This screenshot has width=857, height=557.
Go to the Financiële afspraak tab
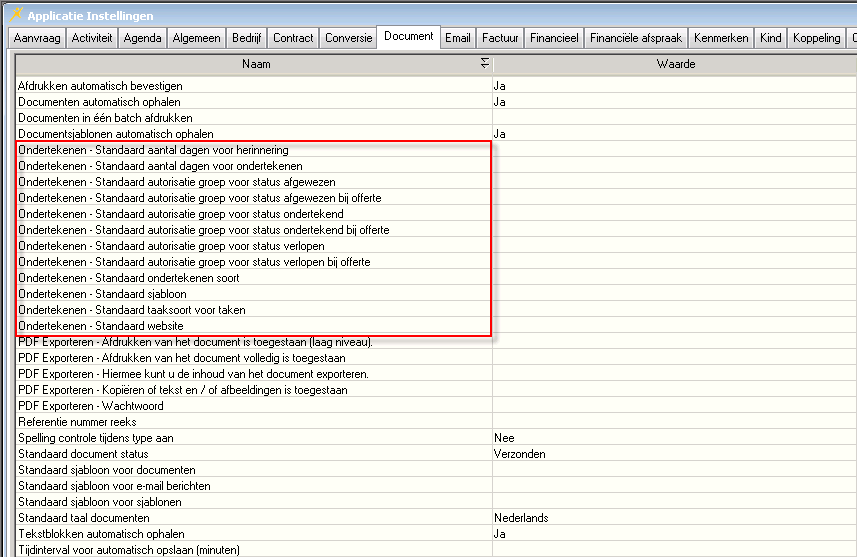coord(635,38)
